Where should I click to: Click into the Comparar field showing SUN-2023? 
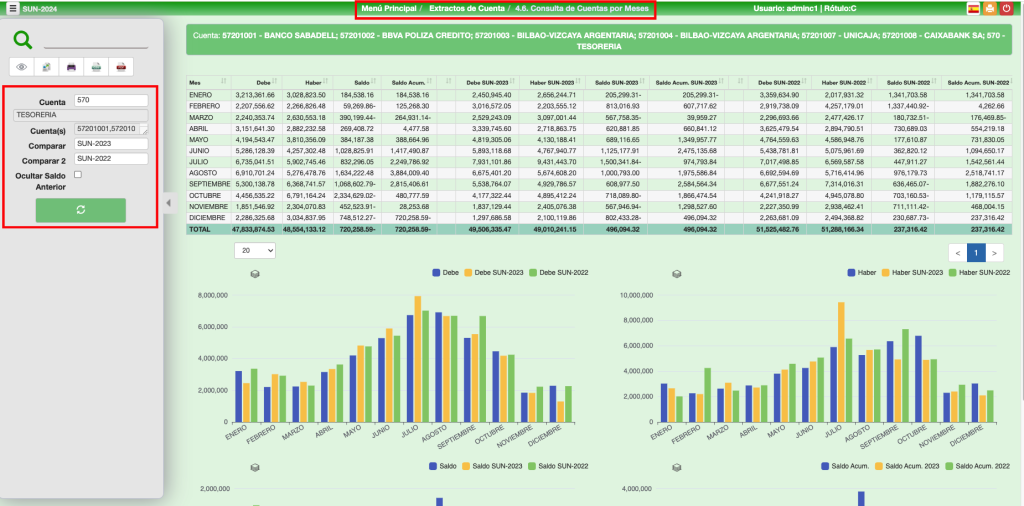click(111, 143)
